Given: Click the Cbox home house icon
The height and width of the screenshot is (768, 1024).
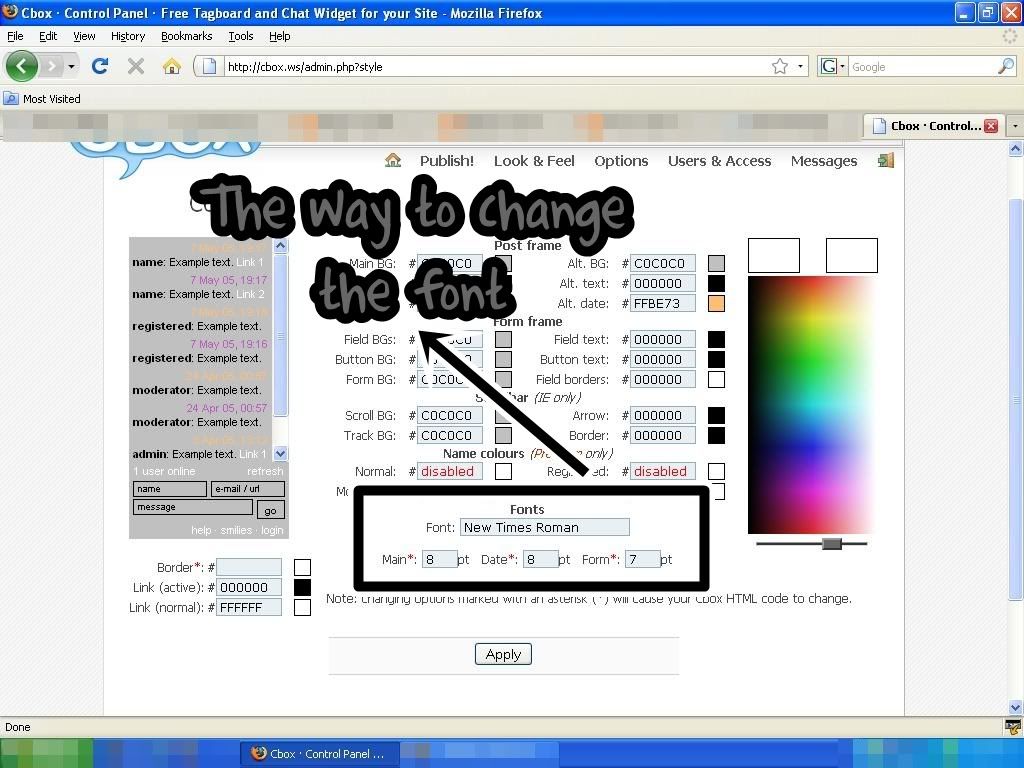Looking at the screenshot, I should tap(393, 160).
